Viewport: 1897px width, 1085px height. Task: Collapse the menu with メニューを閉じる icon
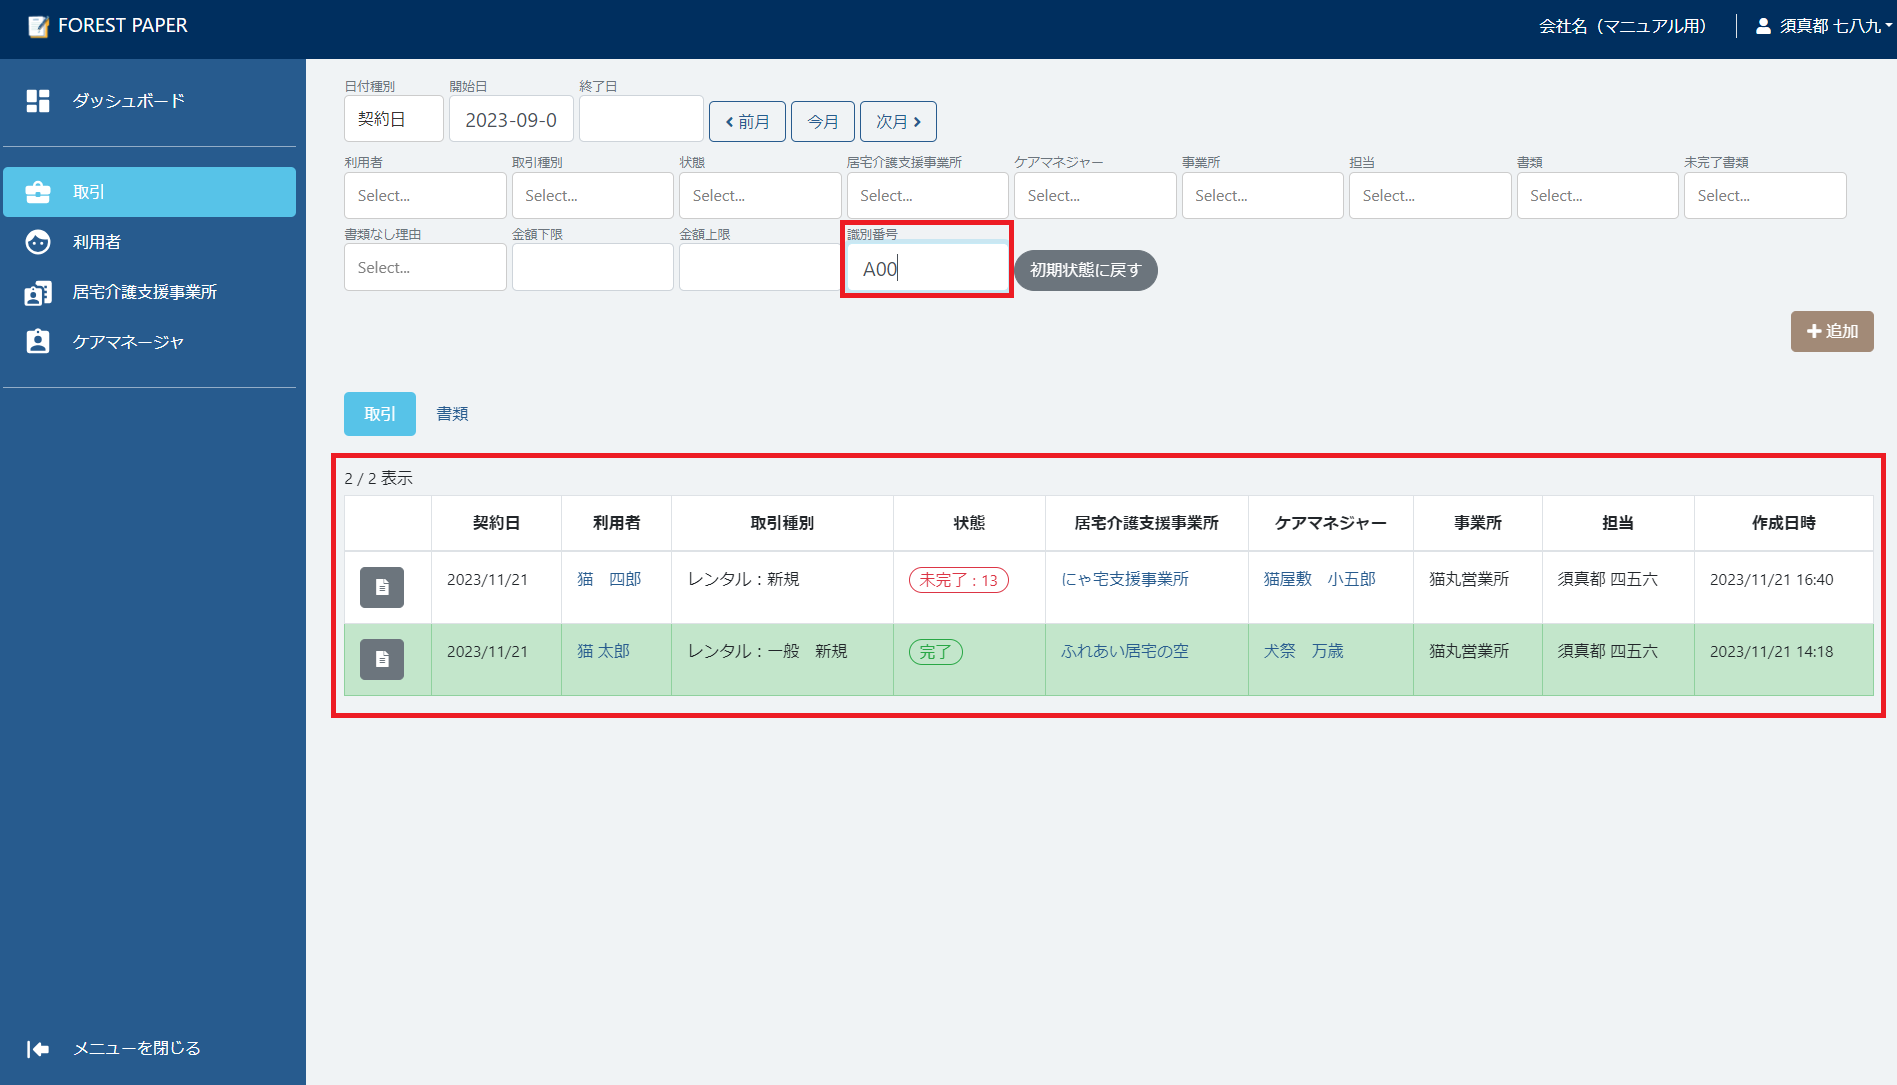pyautogui.click(x=38, y=1048)
